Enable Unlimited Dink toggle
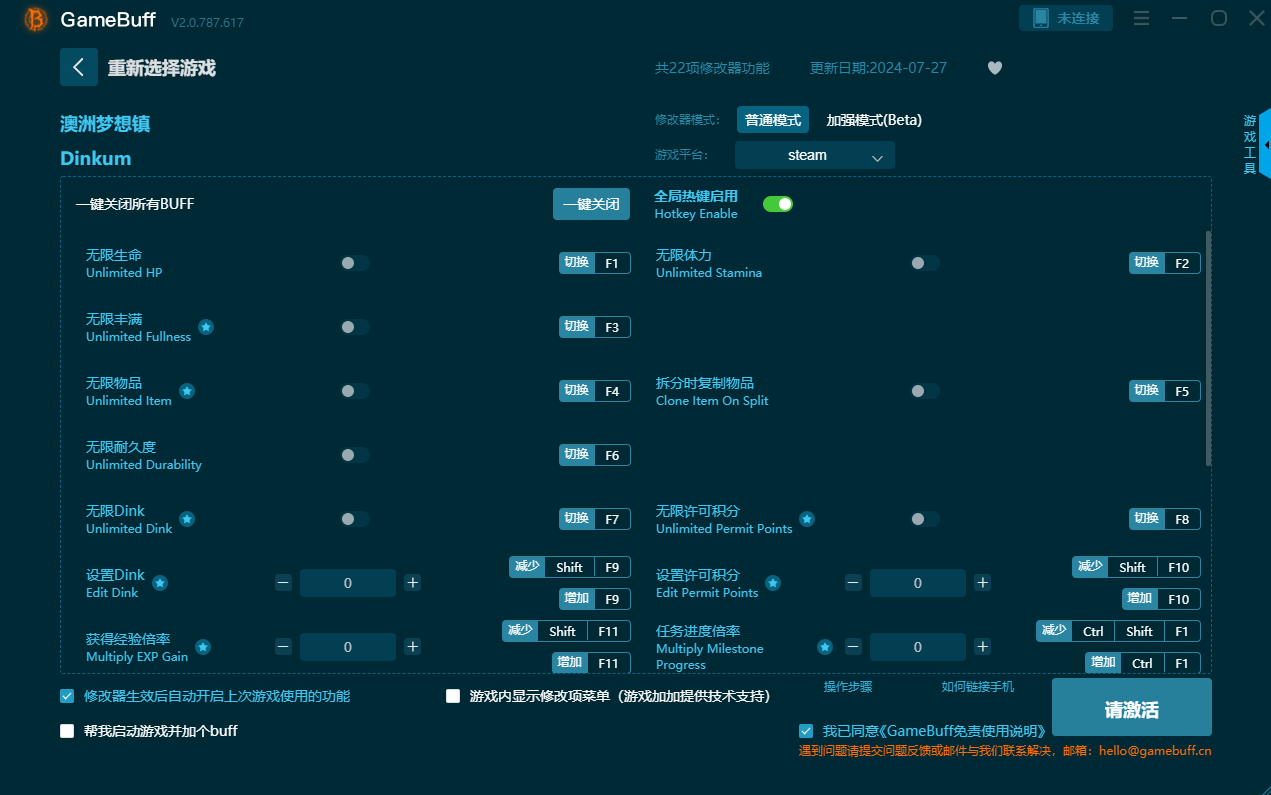This screenshot has height=795, width=1271. click(x=354, y=519)
